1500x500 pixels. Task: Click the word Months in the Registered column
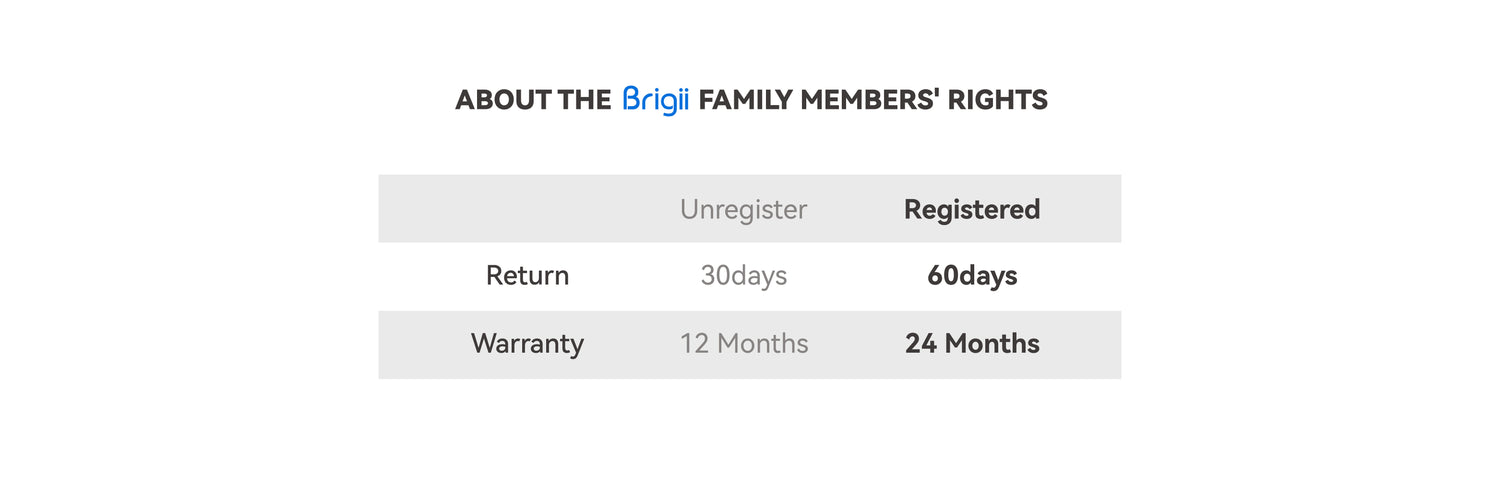(992, 344)
